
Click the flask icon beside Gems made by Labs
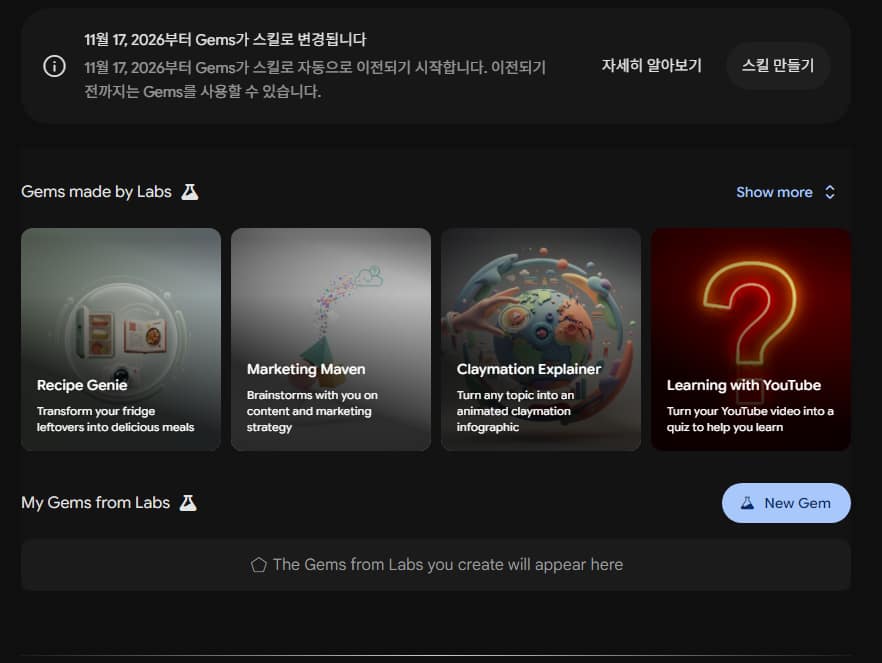point(190,192)
